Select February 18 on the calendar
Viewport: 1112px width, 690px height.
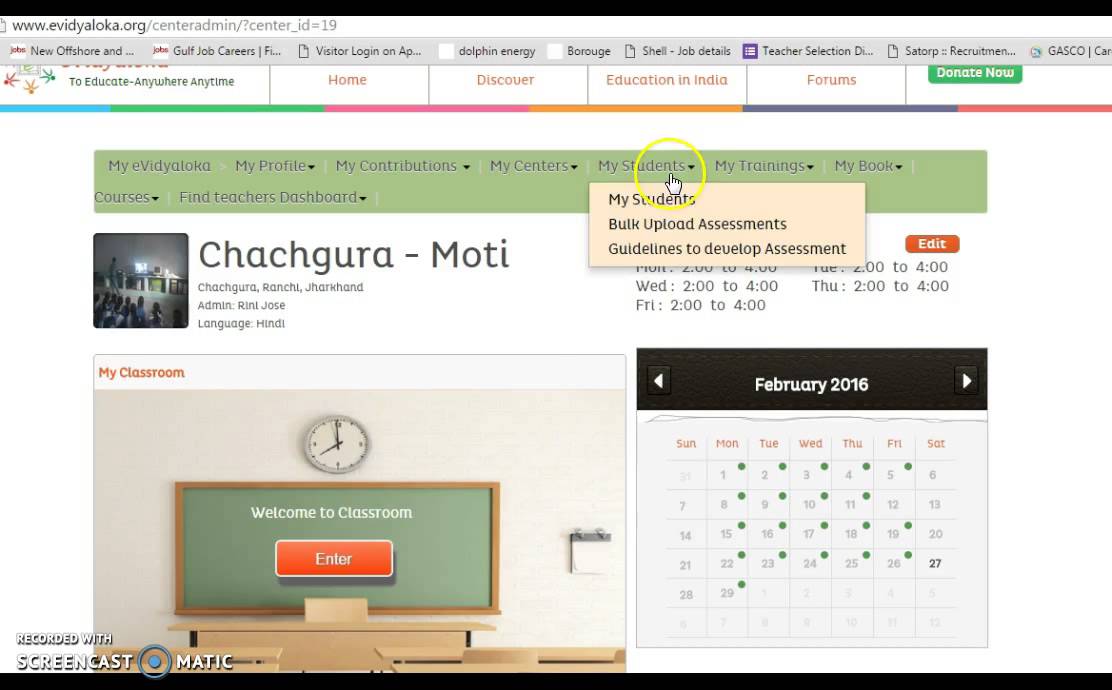coord(851,534)
